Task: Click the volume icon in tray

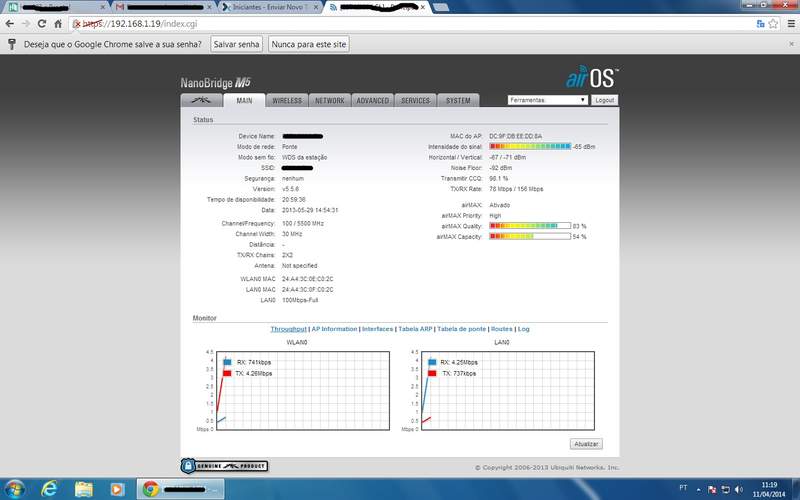Action: click(739, 490)
